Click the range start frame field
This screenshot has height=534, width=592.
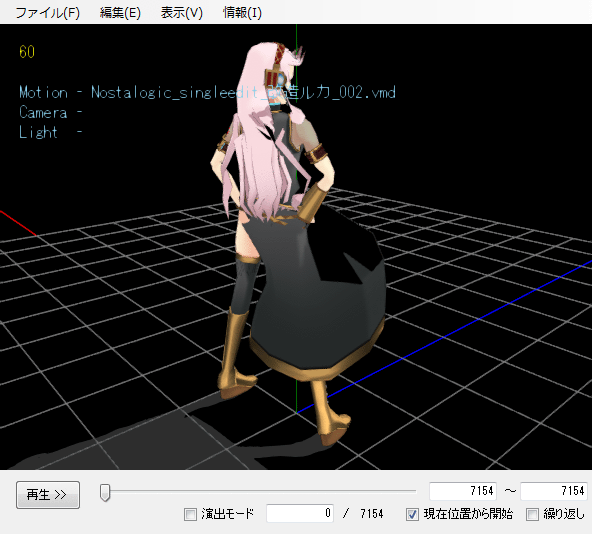(463, 491)
